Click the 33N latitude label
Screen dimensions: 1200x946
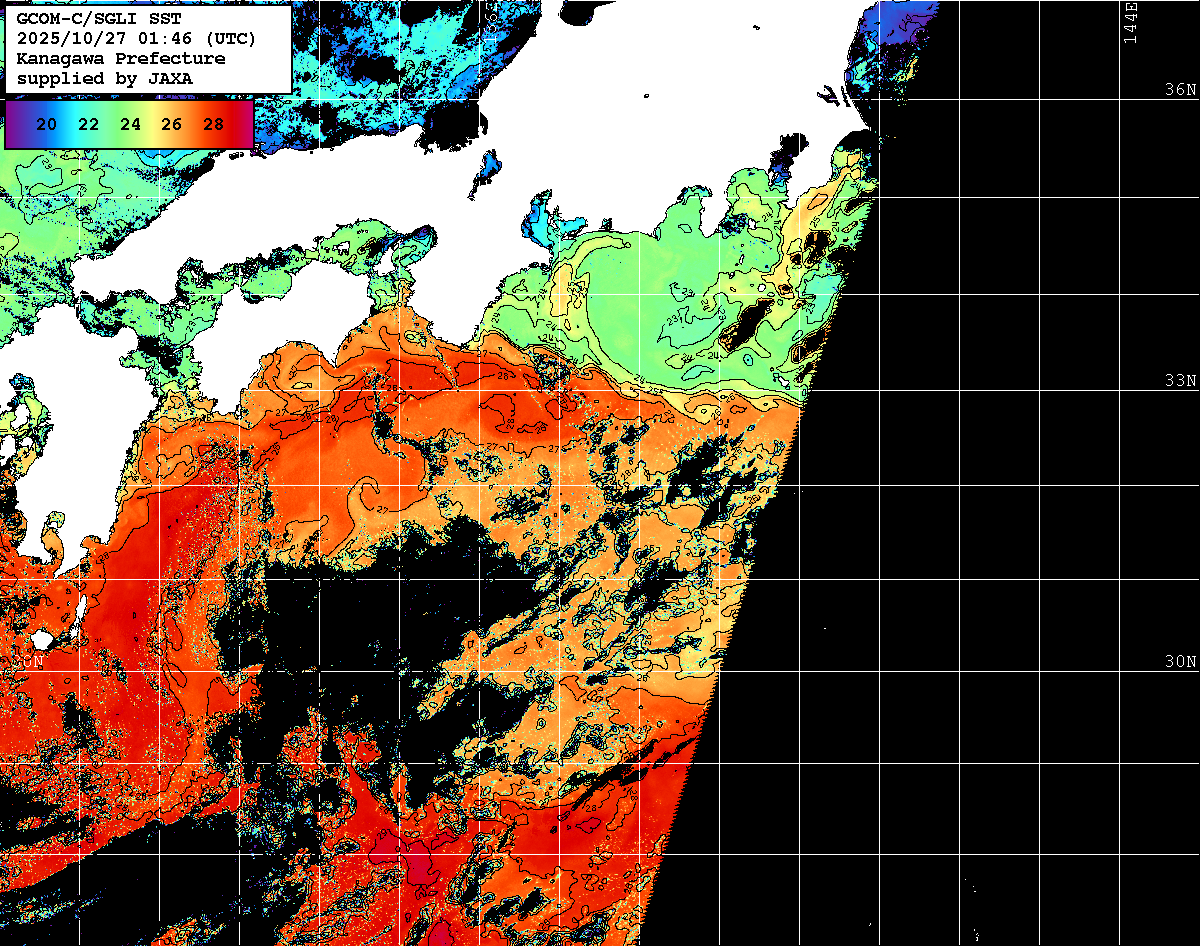pyautogui.click(x=1180, y=381)
